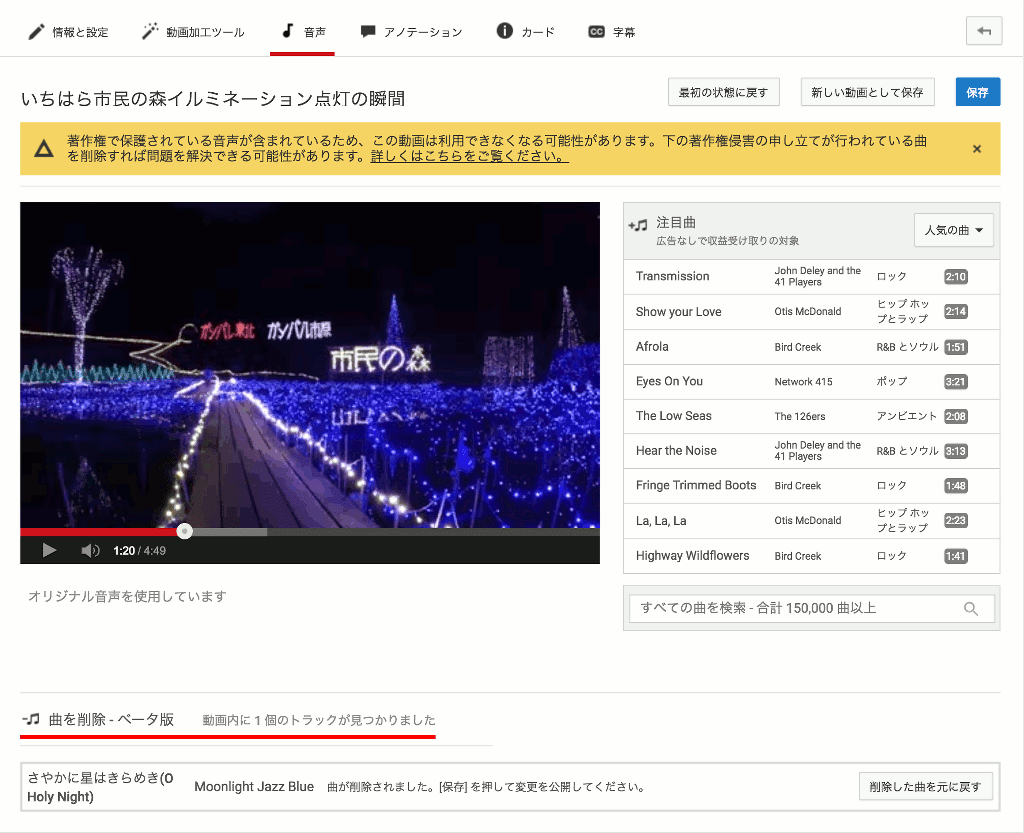Click the back arrow button at top right

pyautogui.click(x=984, y=31)
